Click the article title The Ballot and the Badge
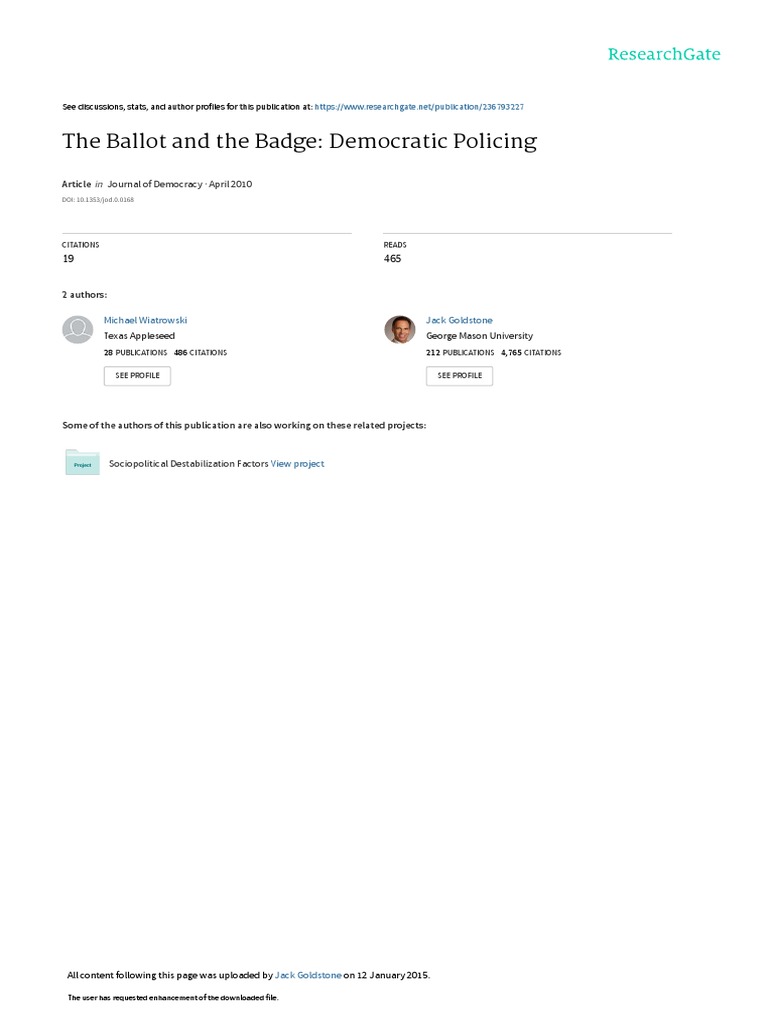The height and width of the screenshot is (1024, 768). (x=300, y=141)
